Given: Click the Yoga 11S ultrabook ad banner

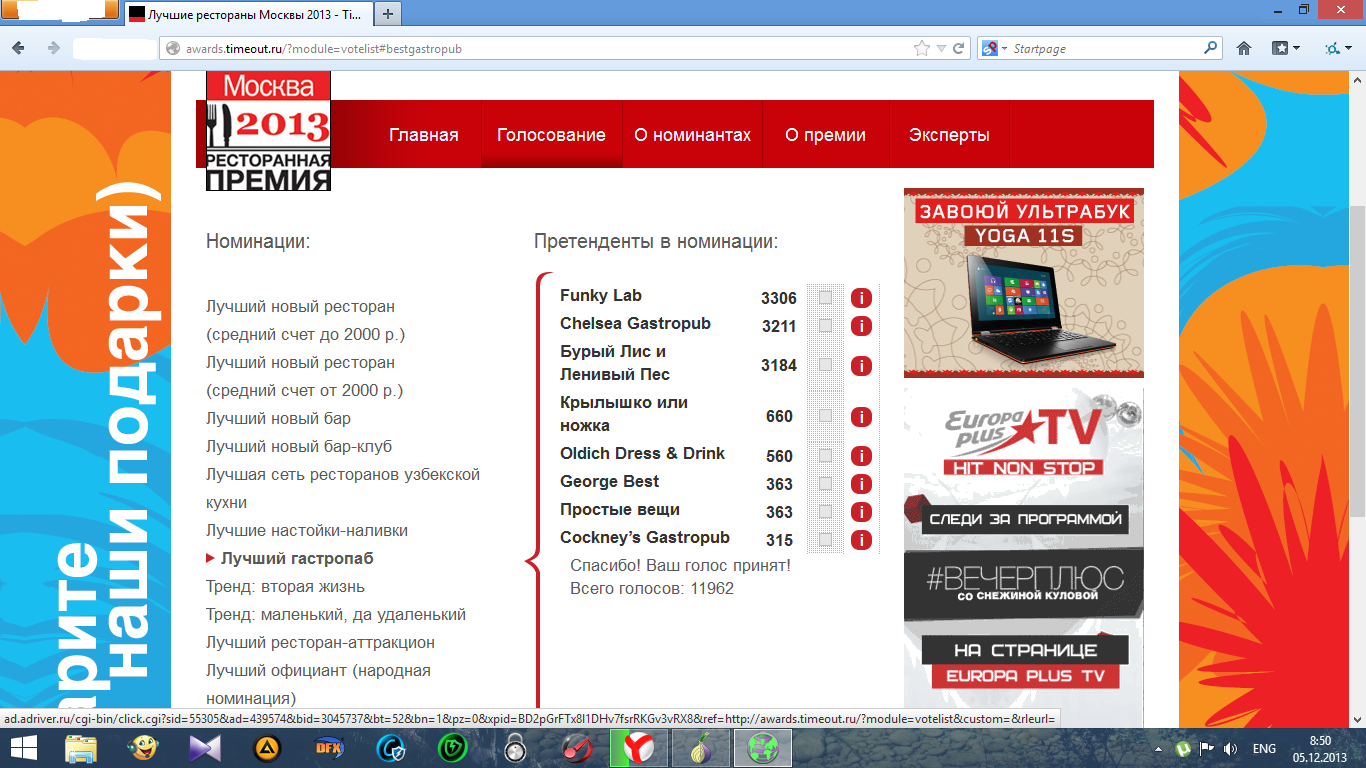Looking at the screenshot, I should point(1023,283).
